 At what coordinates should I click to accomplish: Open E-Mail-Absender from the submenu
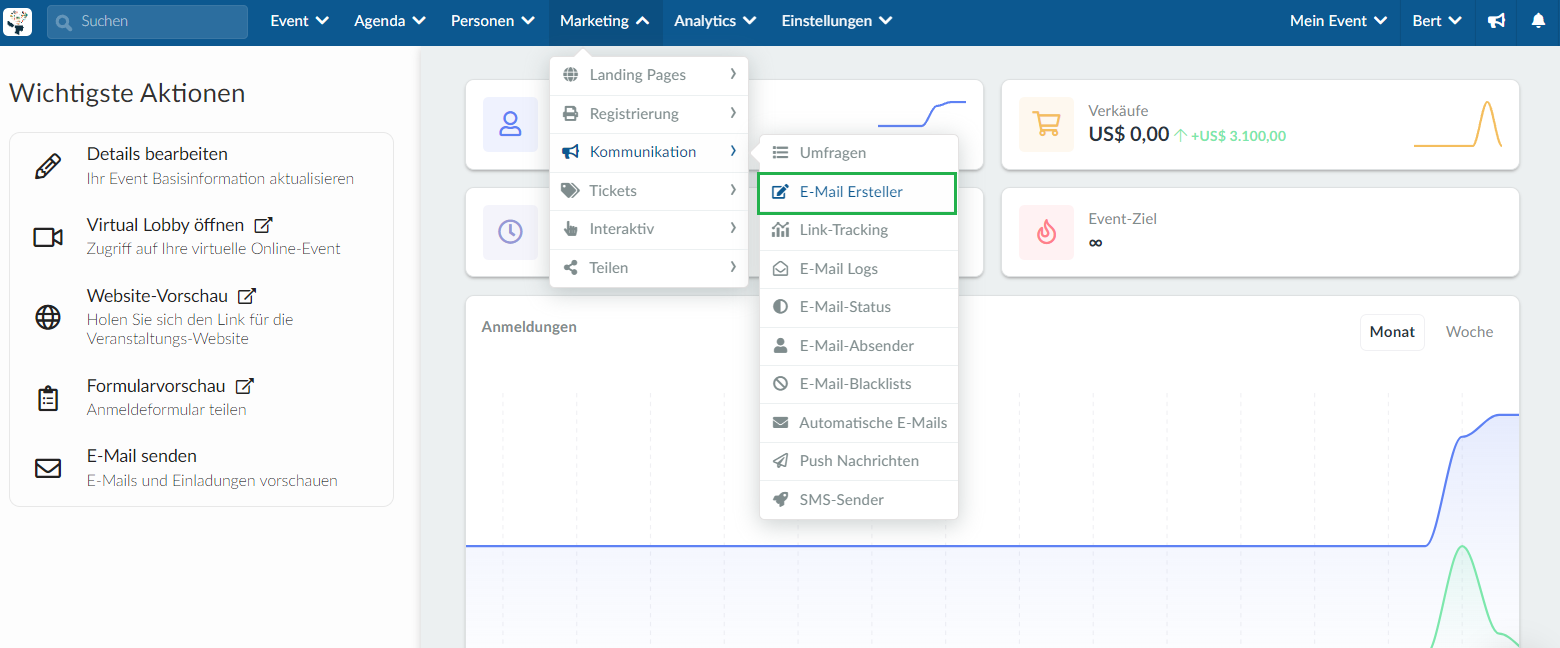point(859,346)
